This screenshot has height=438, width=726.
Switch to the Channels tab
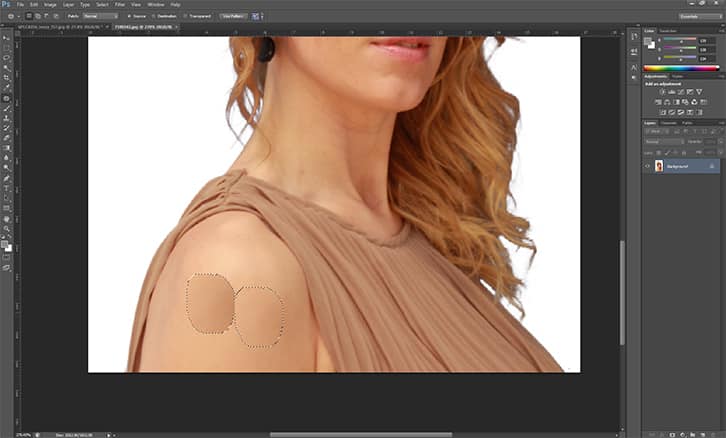669,123
